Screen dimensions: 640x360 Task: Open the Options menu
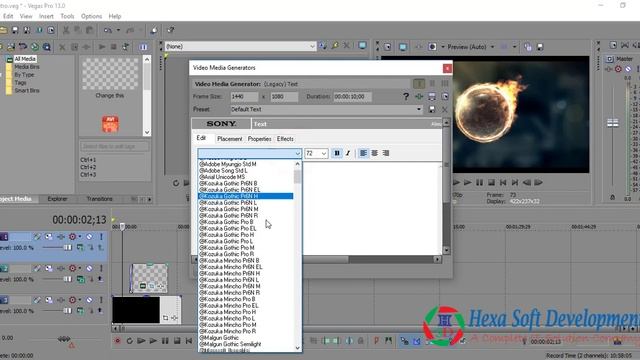click(x=91, y=16)
